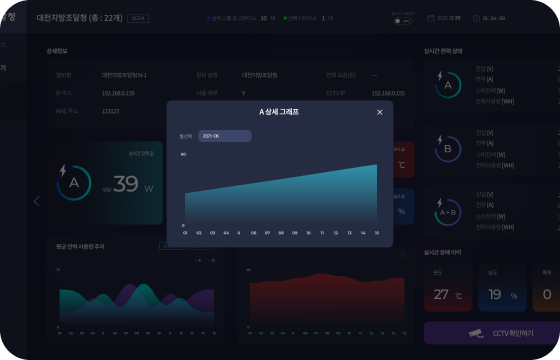The width and height of the screenshot is (560, 360).
Task: Click the time text in header
Action: coord(494,18)
